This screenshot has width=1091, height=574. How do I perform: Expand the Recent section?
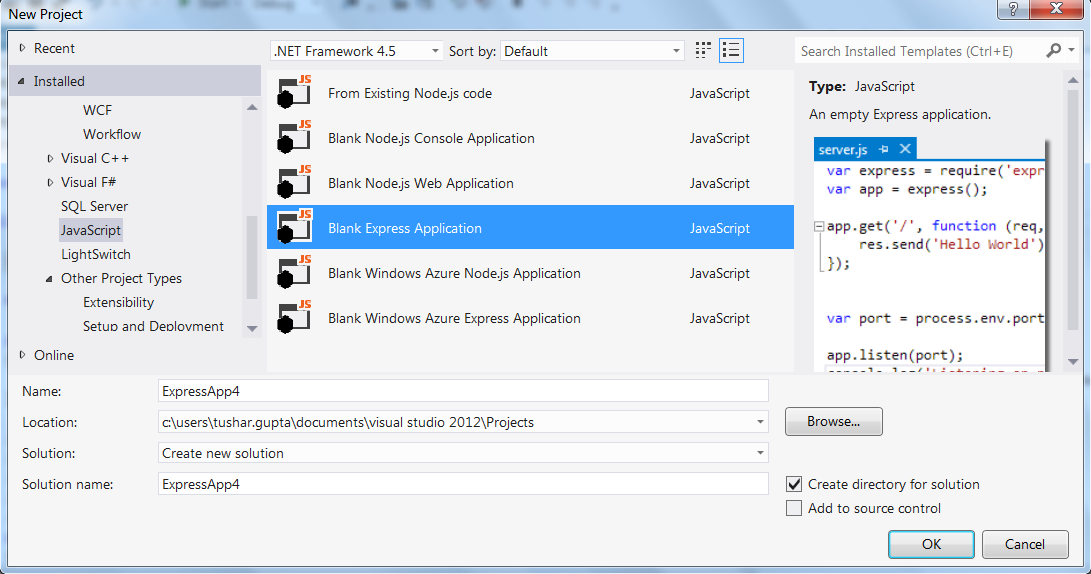[23, 48]
